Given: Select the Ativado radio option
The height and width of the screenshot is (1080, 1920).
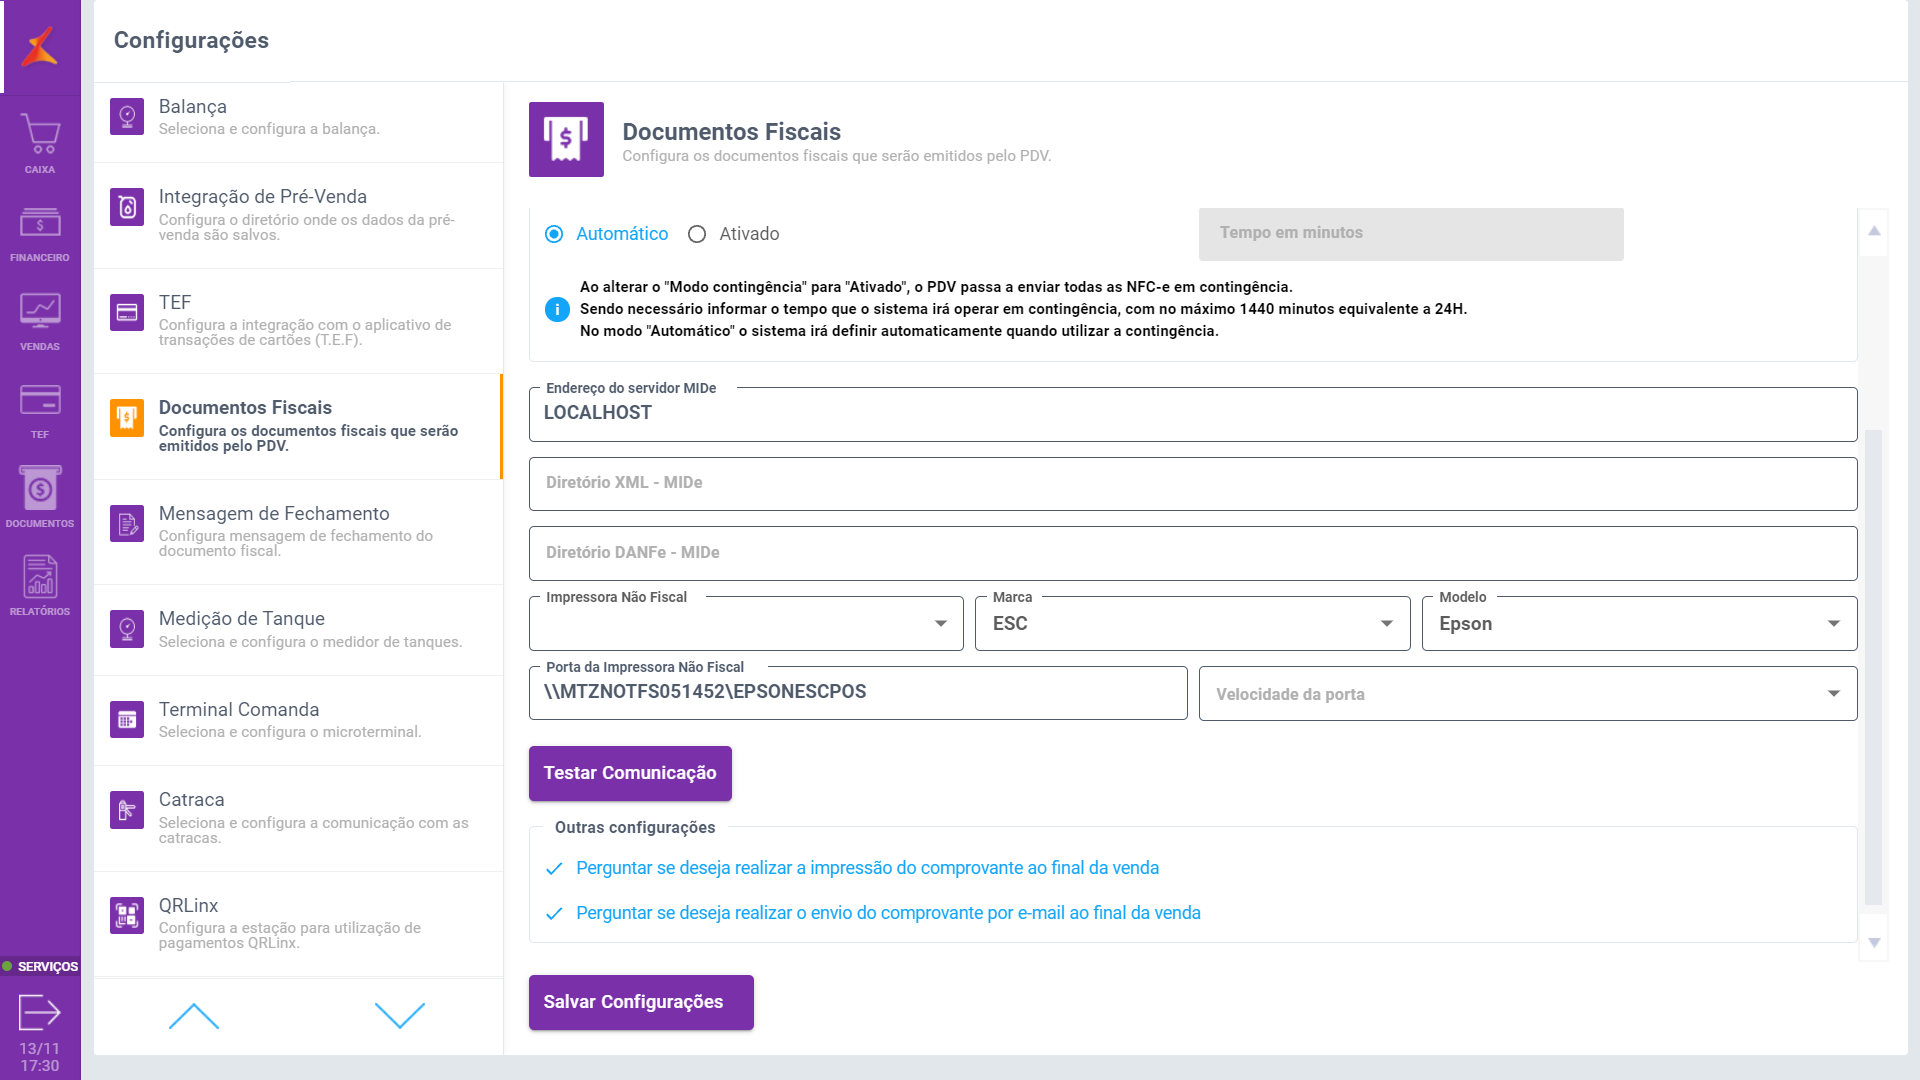Looking at the screenshot, I should pos(697,234).
